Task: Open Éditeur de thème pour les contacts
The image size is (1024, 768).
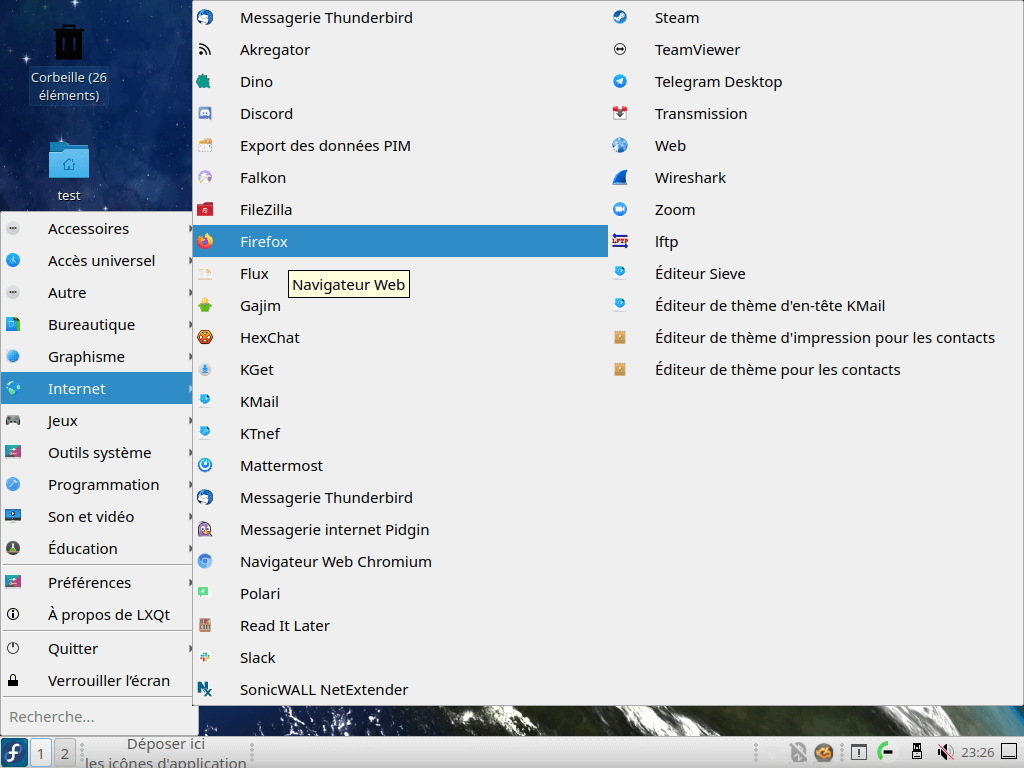Action: 815,370
